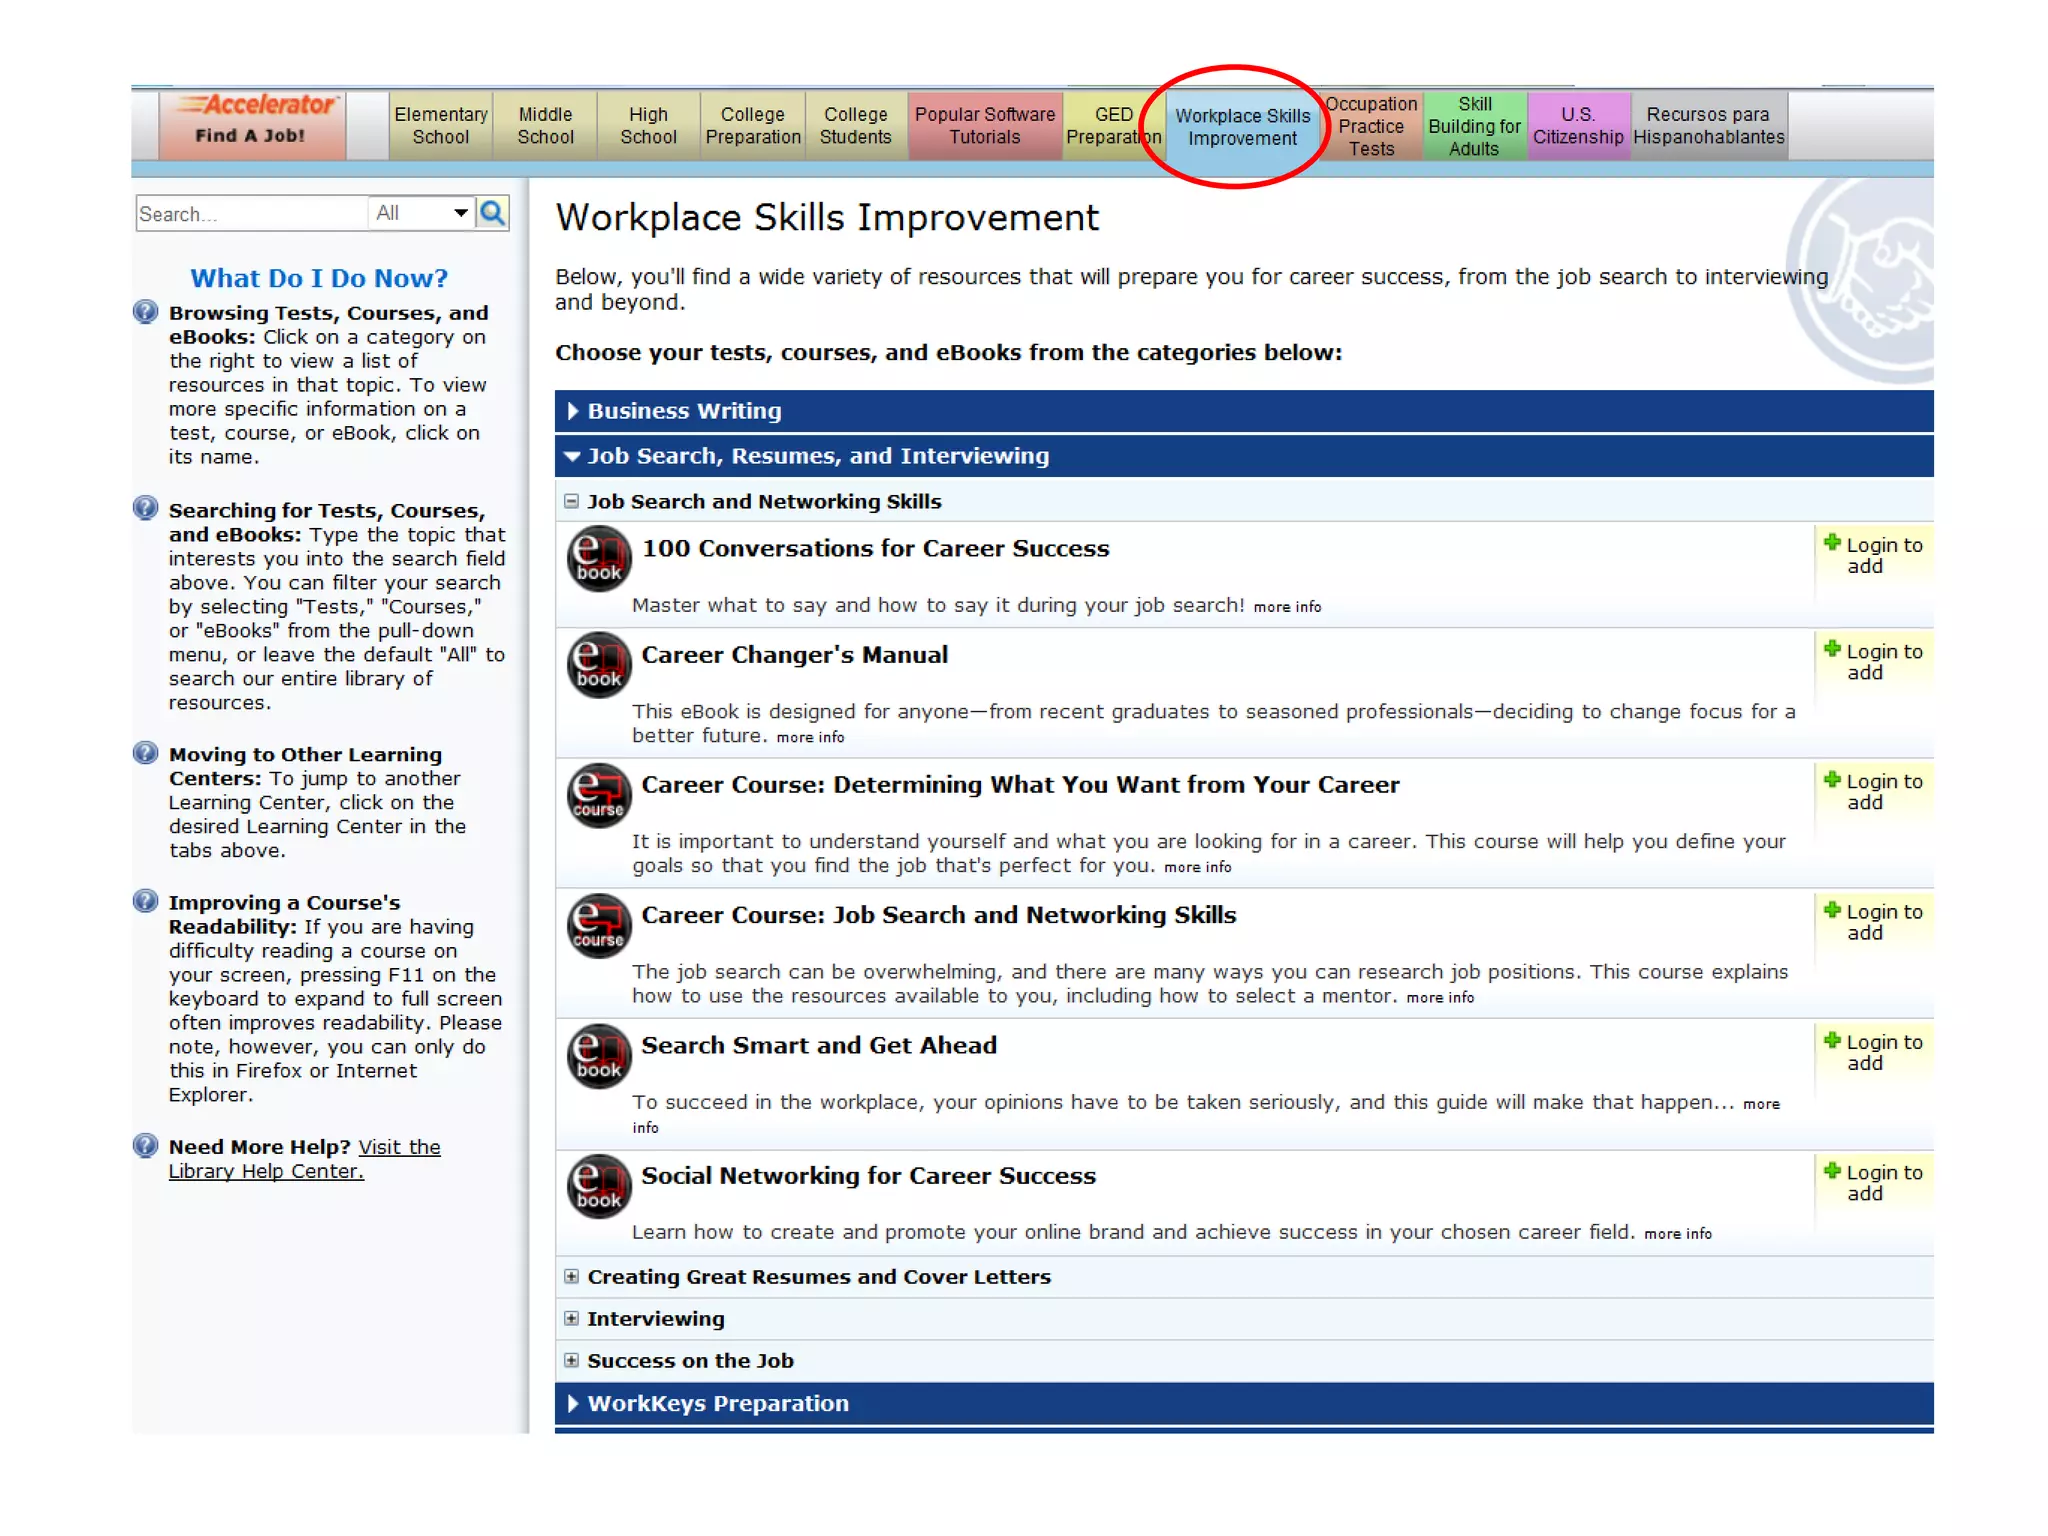
Task: Click course icon for Job Search Networking Skills
Action: 598,927
